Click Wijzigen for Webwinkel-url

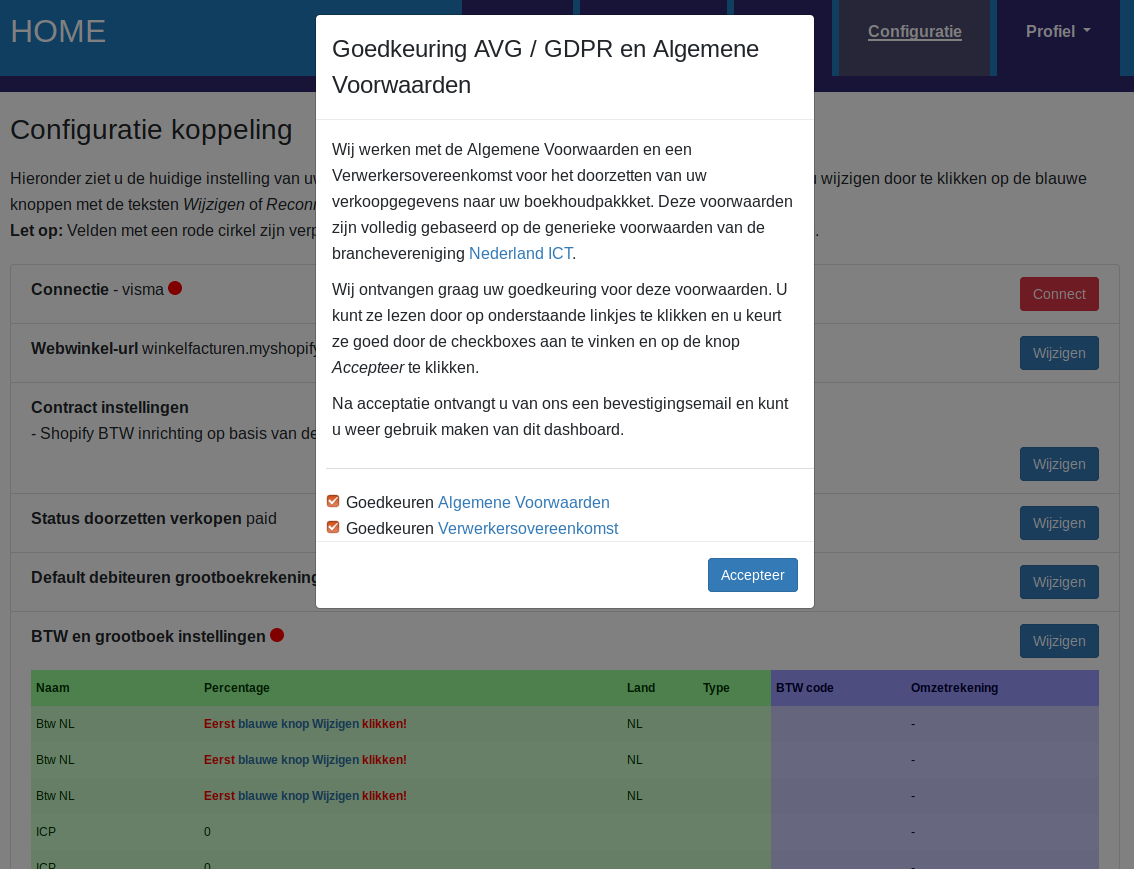pyautogui.click(x=1058, y=353)
